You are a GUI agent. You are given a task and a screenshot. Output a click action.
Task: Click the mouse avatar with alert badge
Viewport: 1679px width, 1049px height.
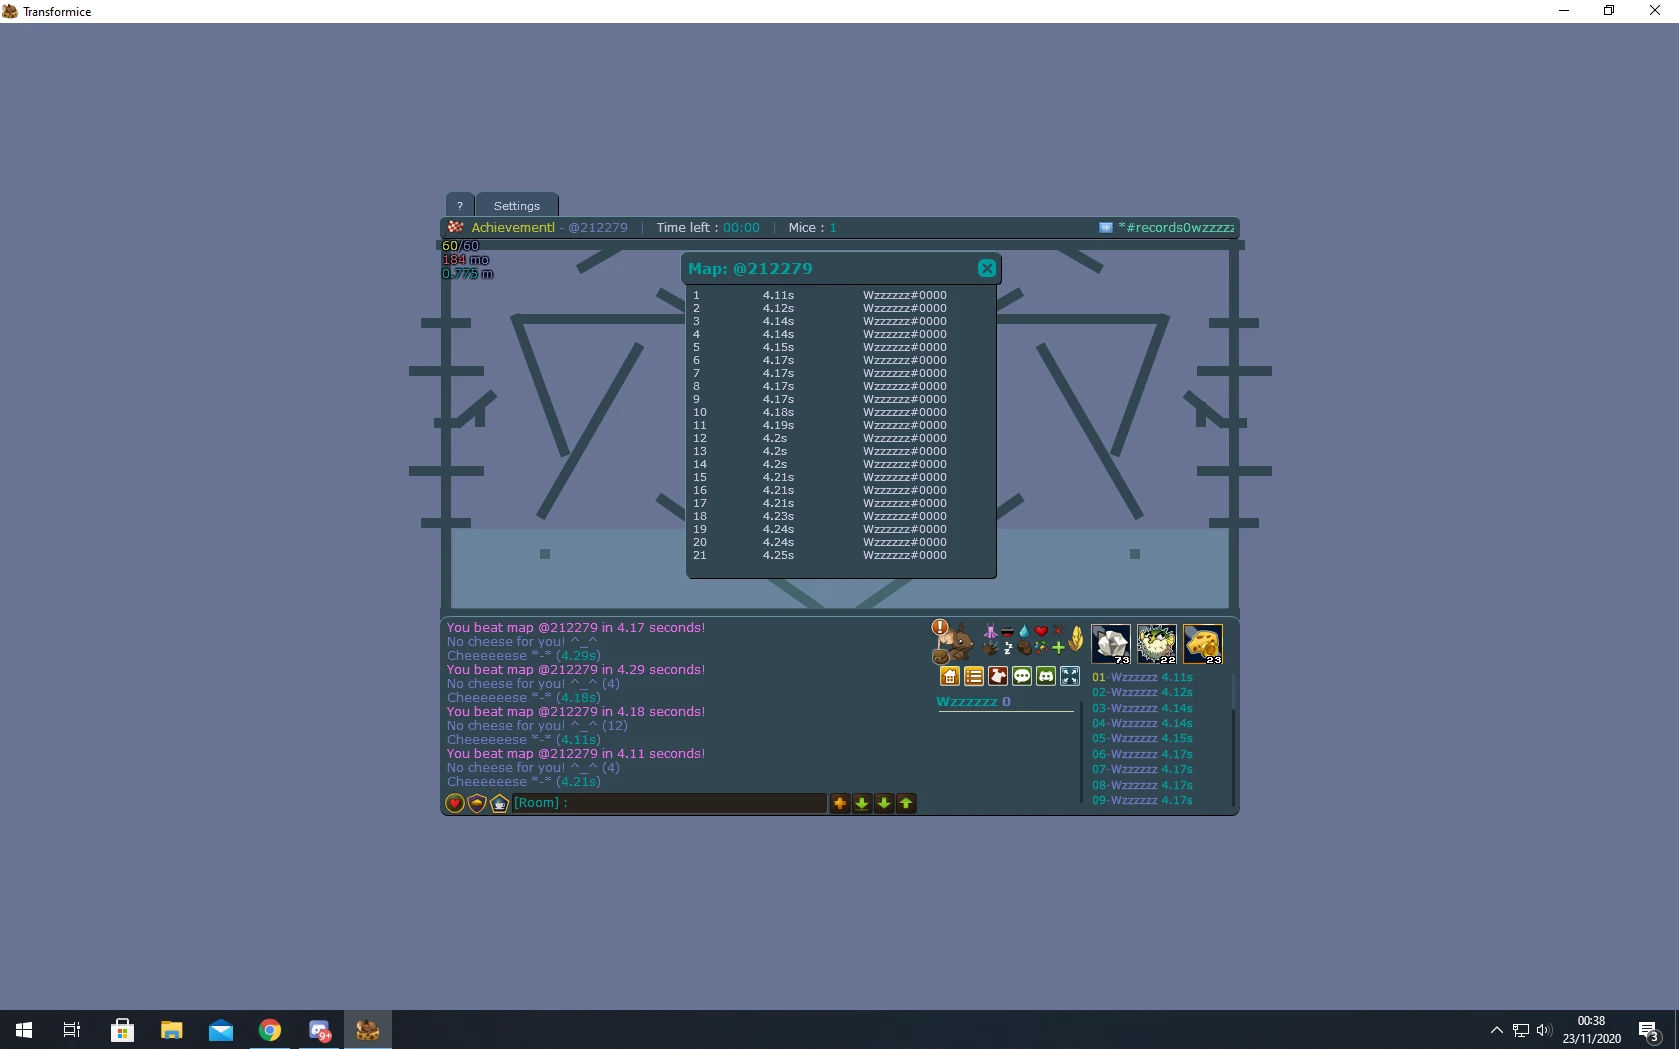953,642
